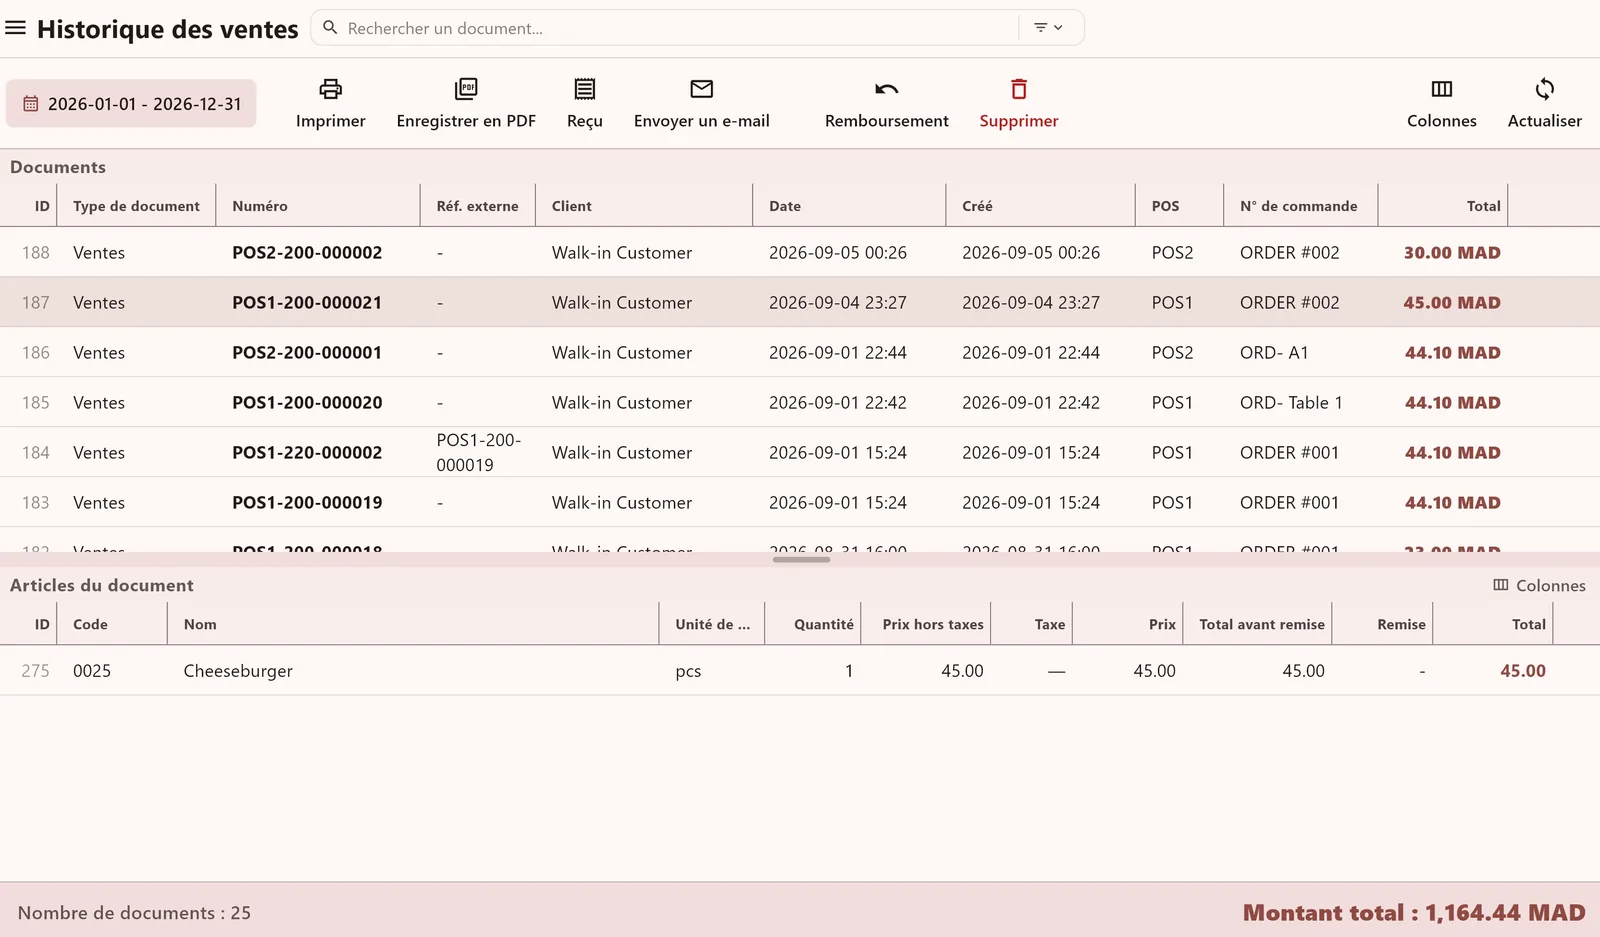The image size is (1600, 937).
Task: Sort documents by Créé header
Action: tap(977, 206)
